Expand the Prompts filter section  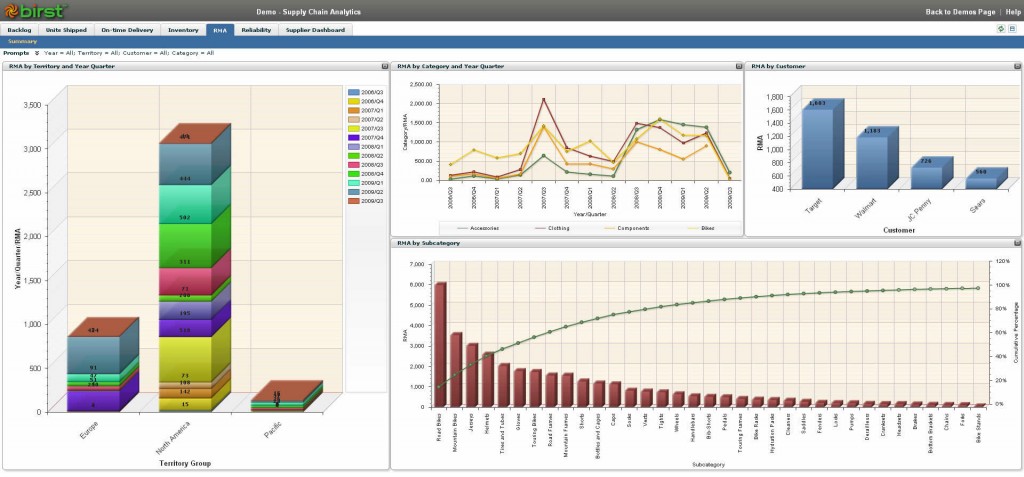click(x=37, y=52)
